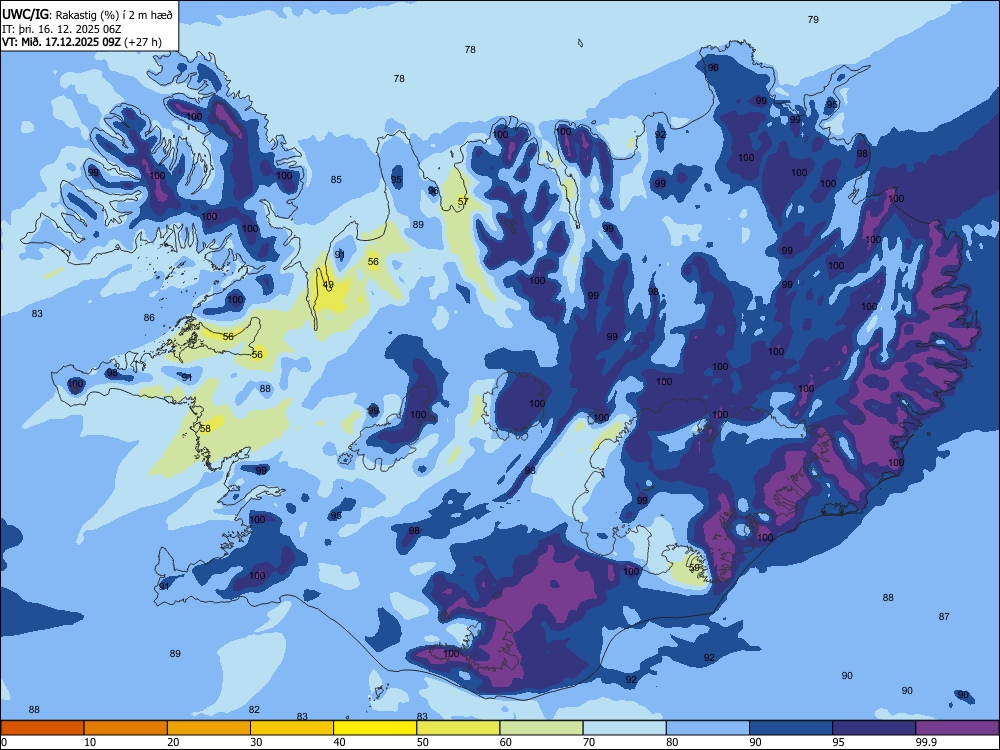The image size is (1000, 750).
Task: Click the humidity value 79 in the sea
Action: click(813, 19)
